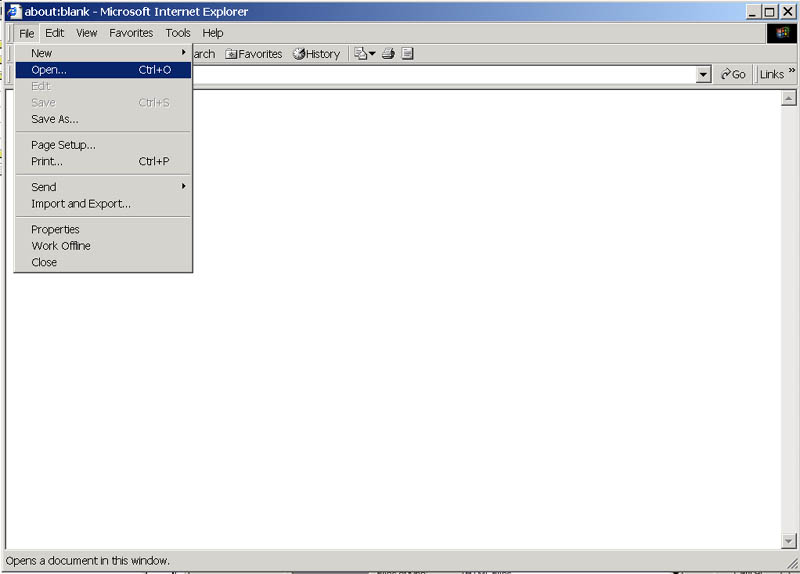
Task: Open the Send submenu entry
Action: pos(104,187)
